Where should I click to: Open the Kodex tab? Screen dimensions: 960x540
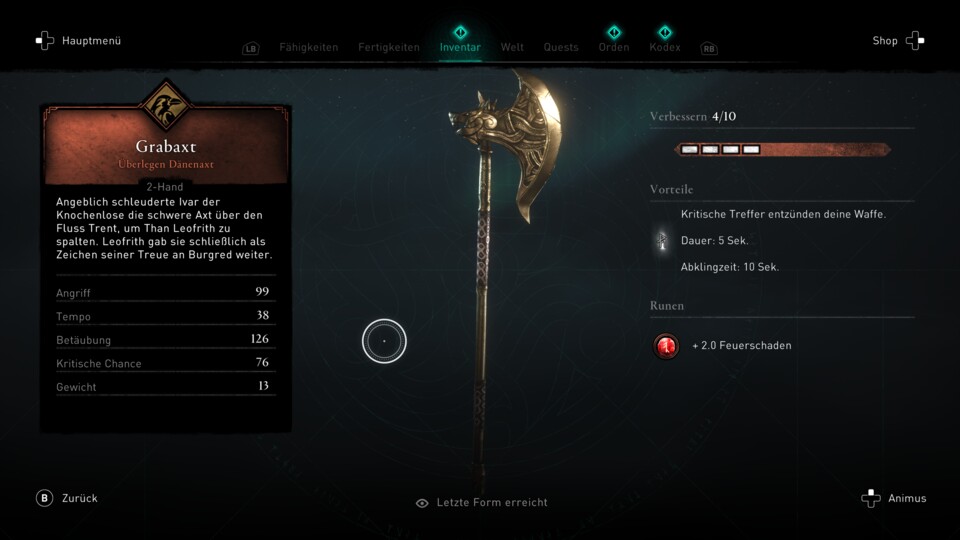pos(664,47)
